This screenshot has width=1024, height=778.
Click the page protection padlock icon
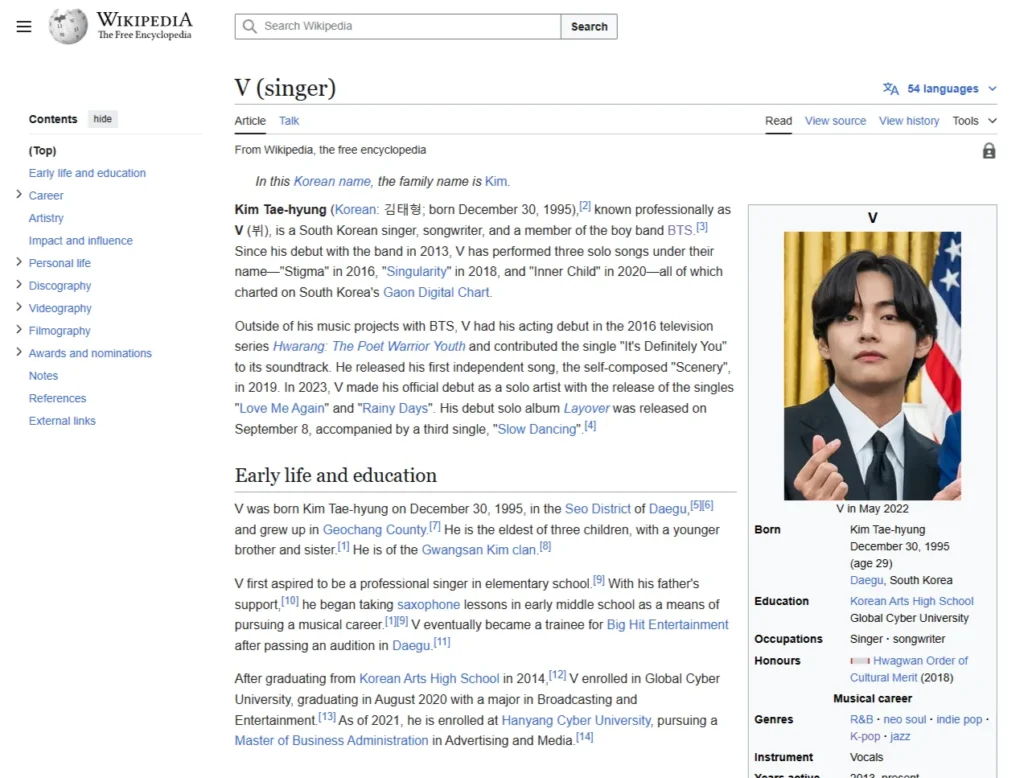[x=988, y=150]
